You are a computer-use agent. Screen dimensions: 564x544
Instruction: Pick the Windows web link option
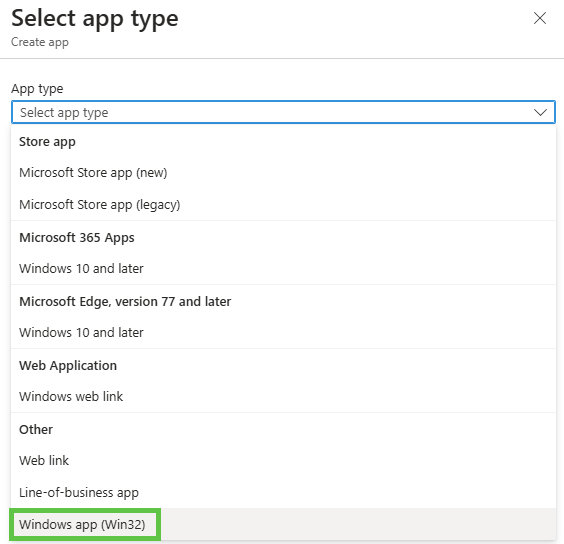[283, 396]
